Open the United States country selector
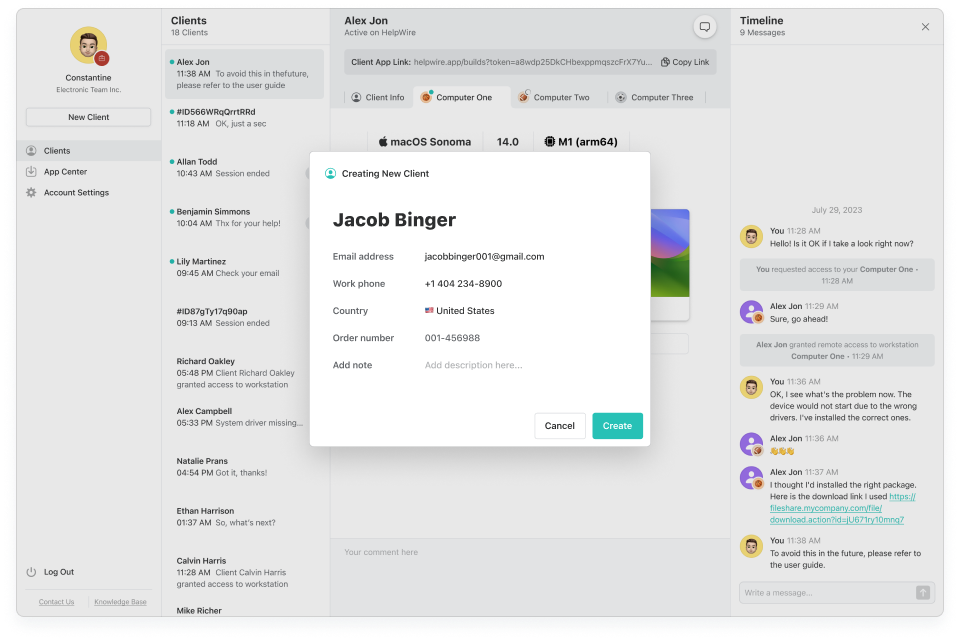The width and height of the screenshot is (960, 641). [460, 310]
